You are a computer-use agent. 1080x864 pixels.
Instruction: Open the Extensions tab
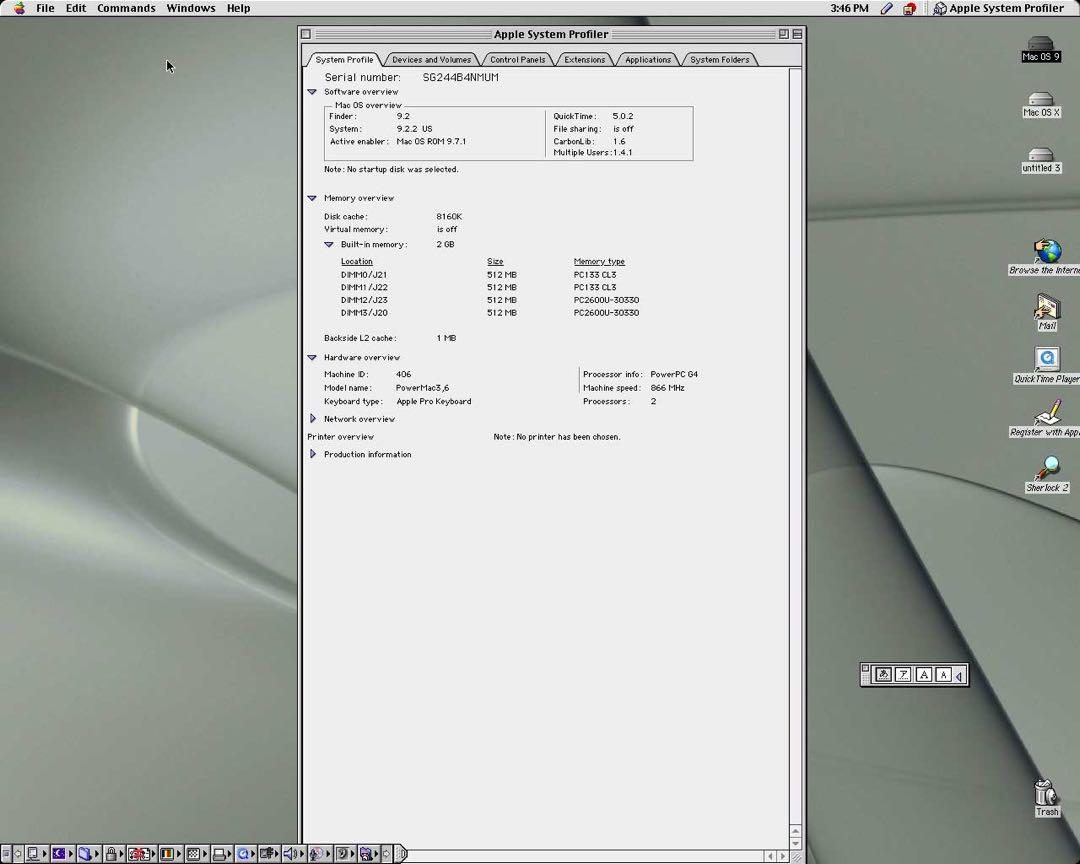pos(585,60)
